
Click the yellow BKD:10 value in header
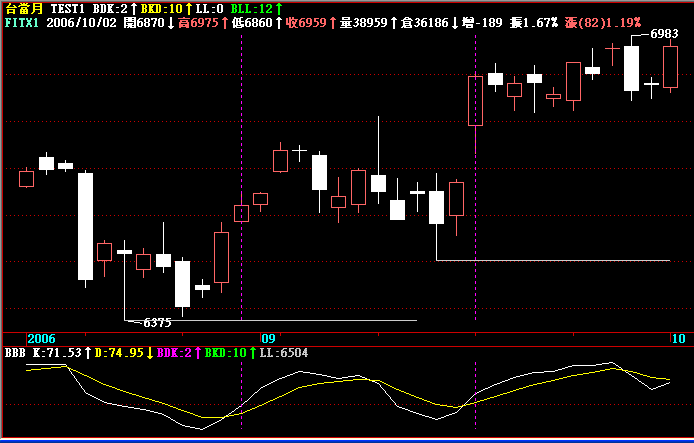161,8
